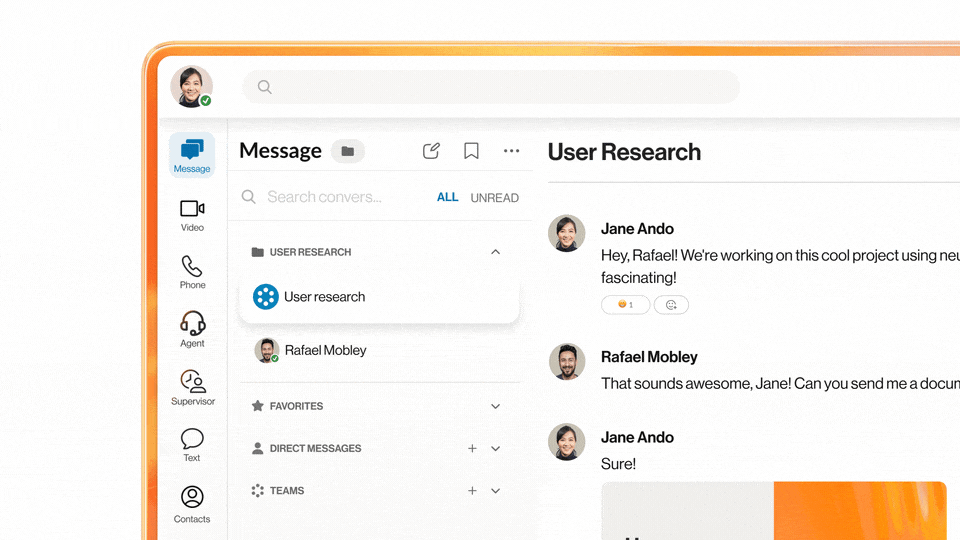960x540 pixels.
Task: Click the folder button beside Message title
Action: [347, 151]
